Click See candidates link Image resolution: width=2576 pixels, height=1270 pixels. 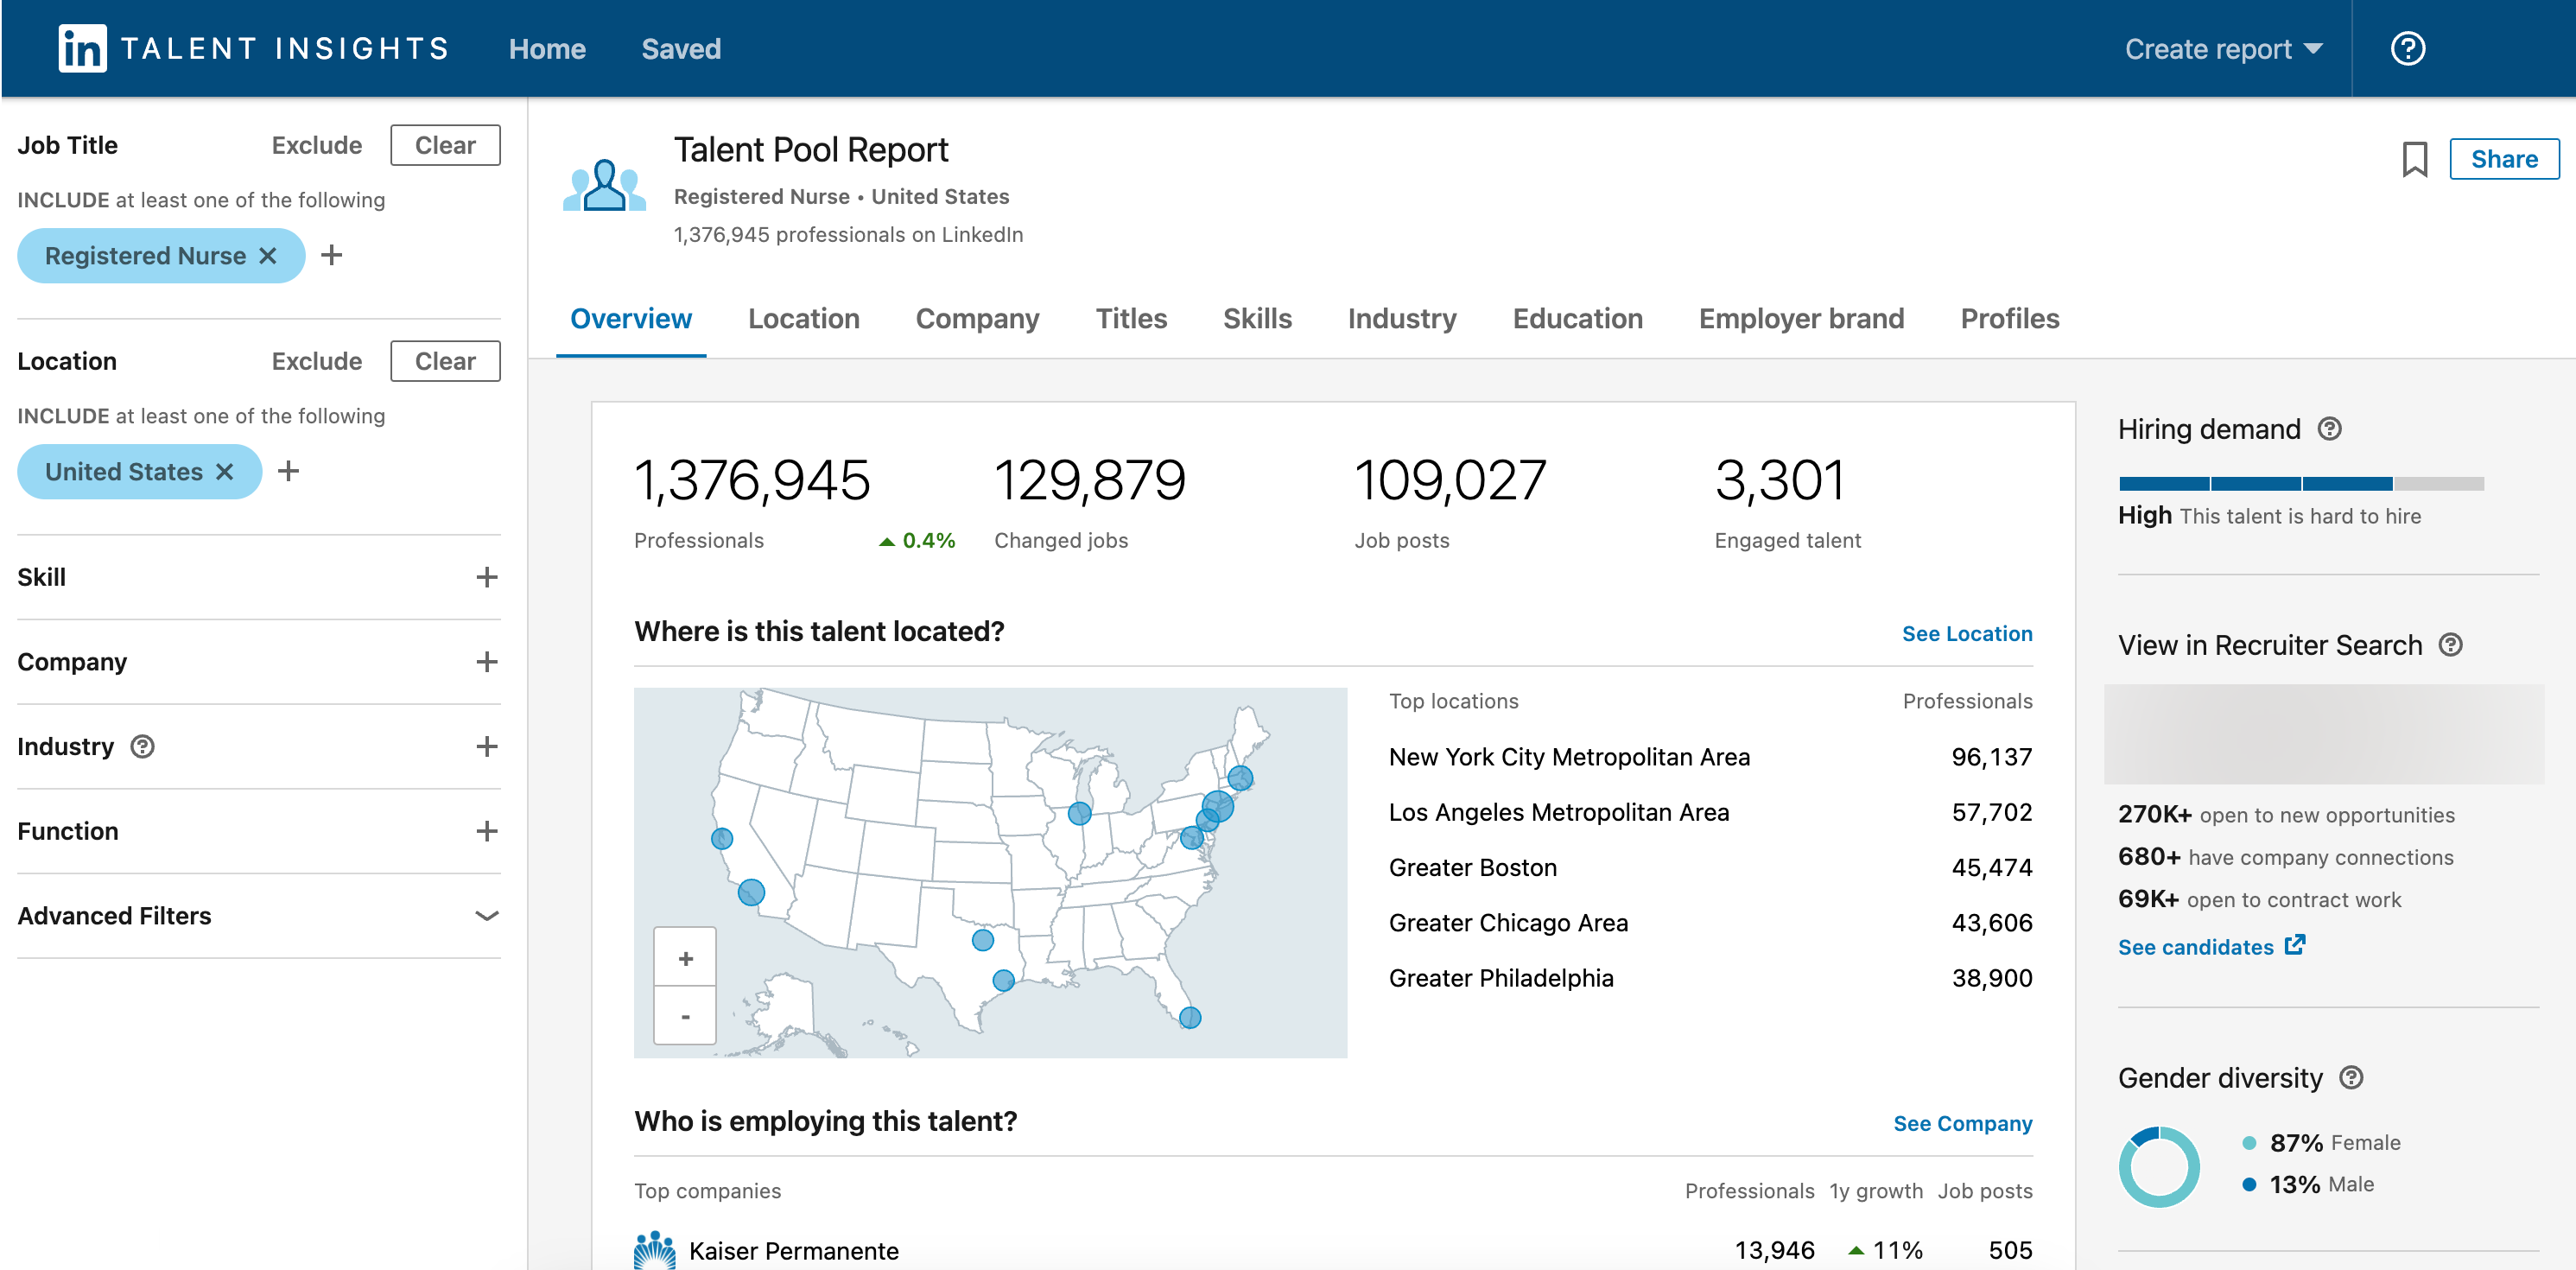point(2195,947)
